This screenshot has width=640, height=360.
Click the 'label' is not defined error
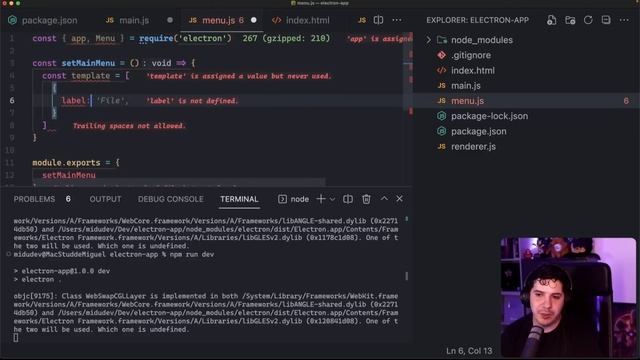pyautogui.click(x=192, y=101)
